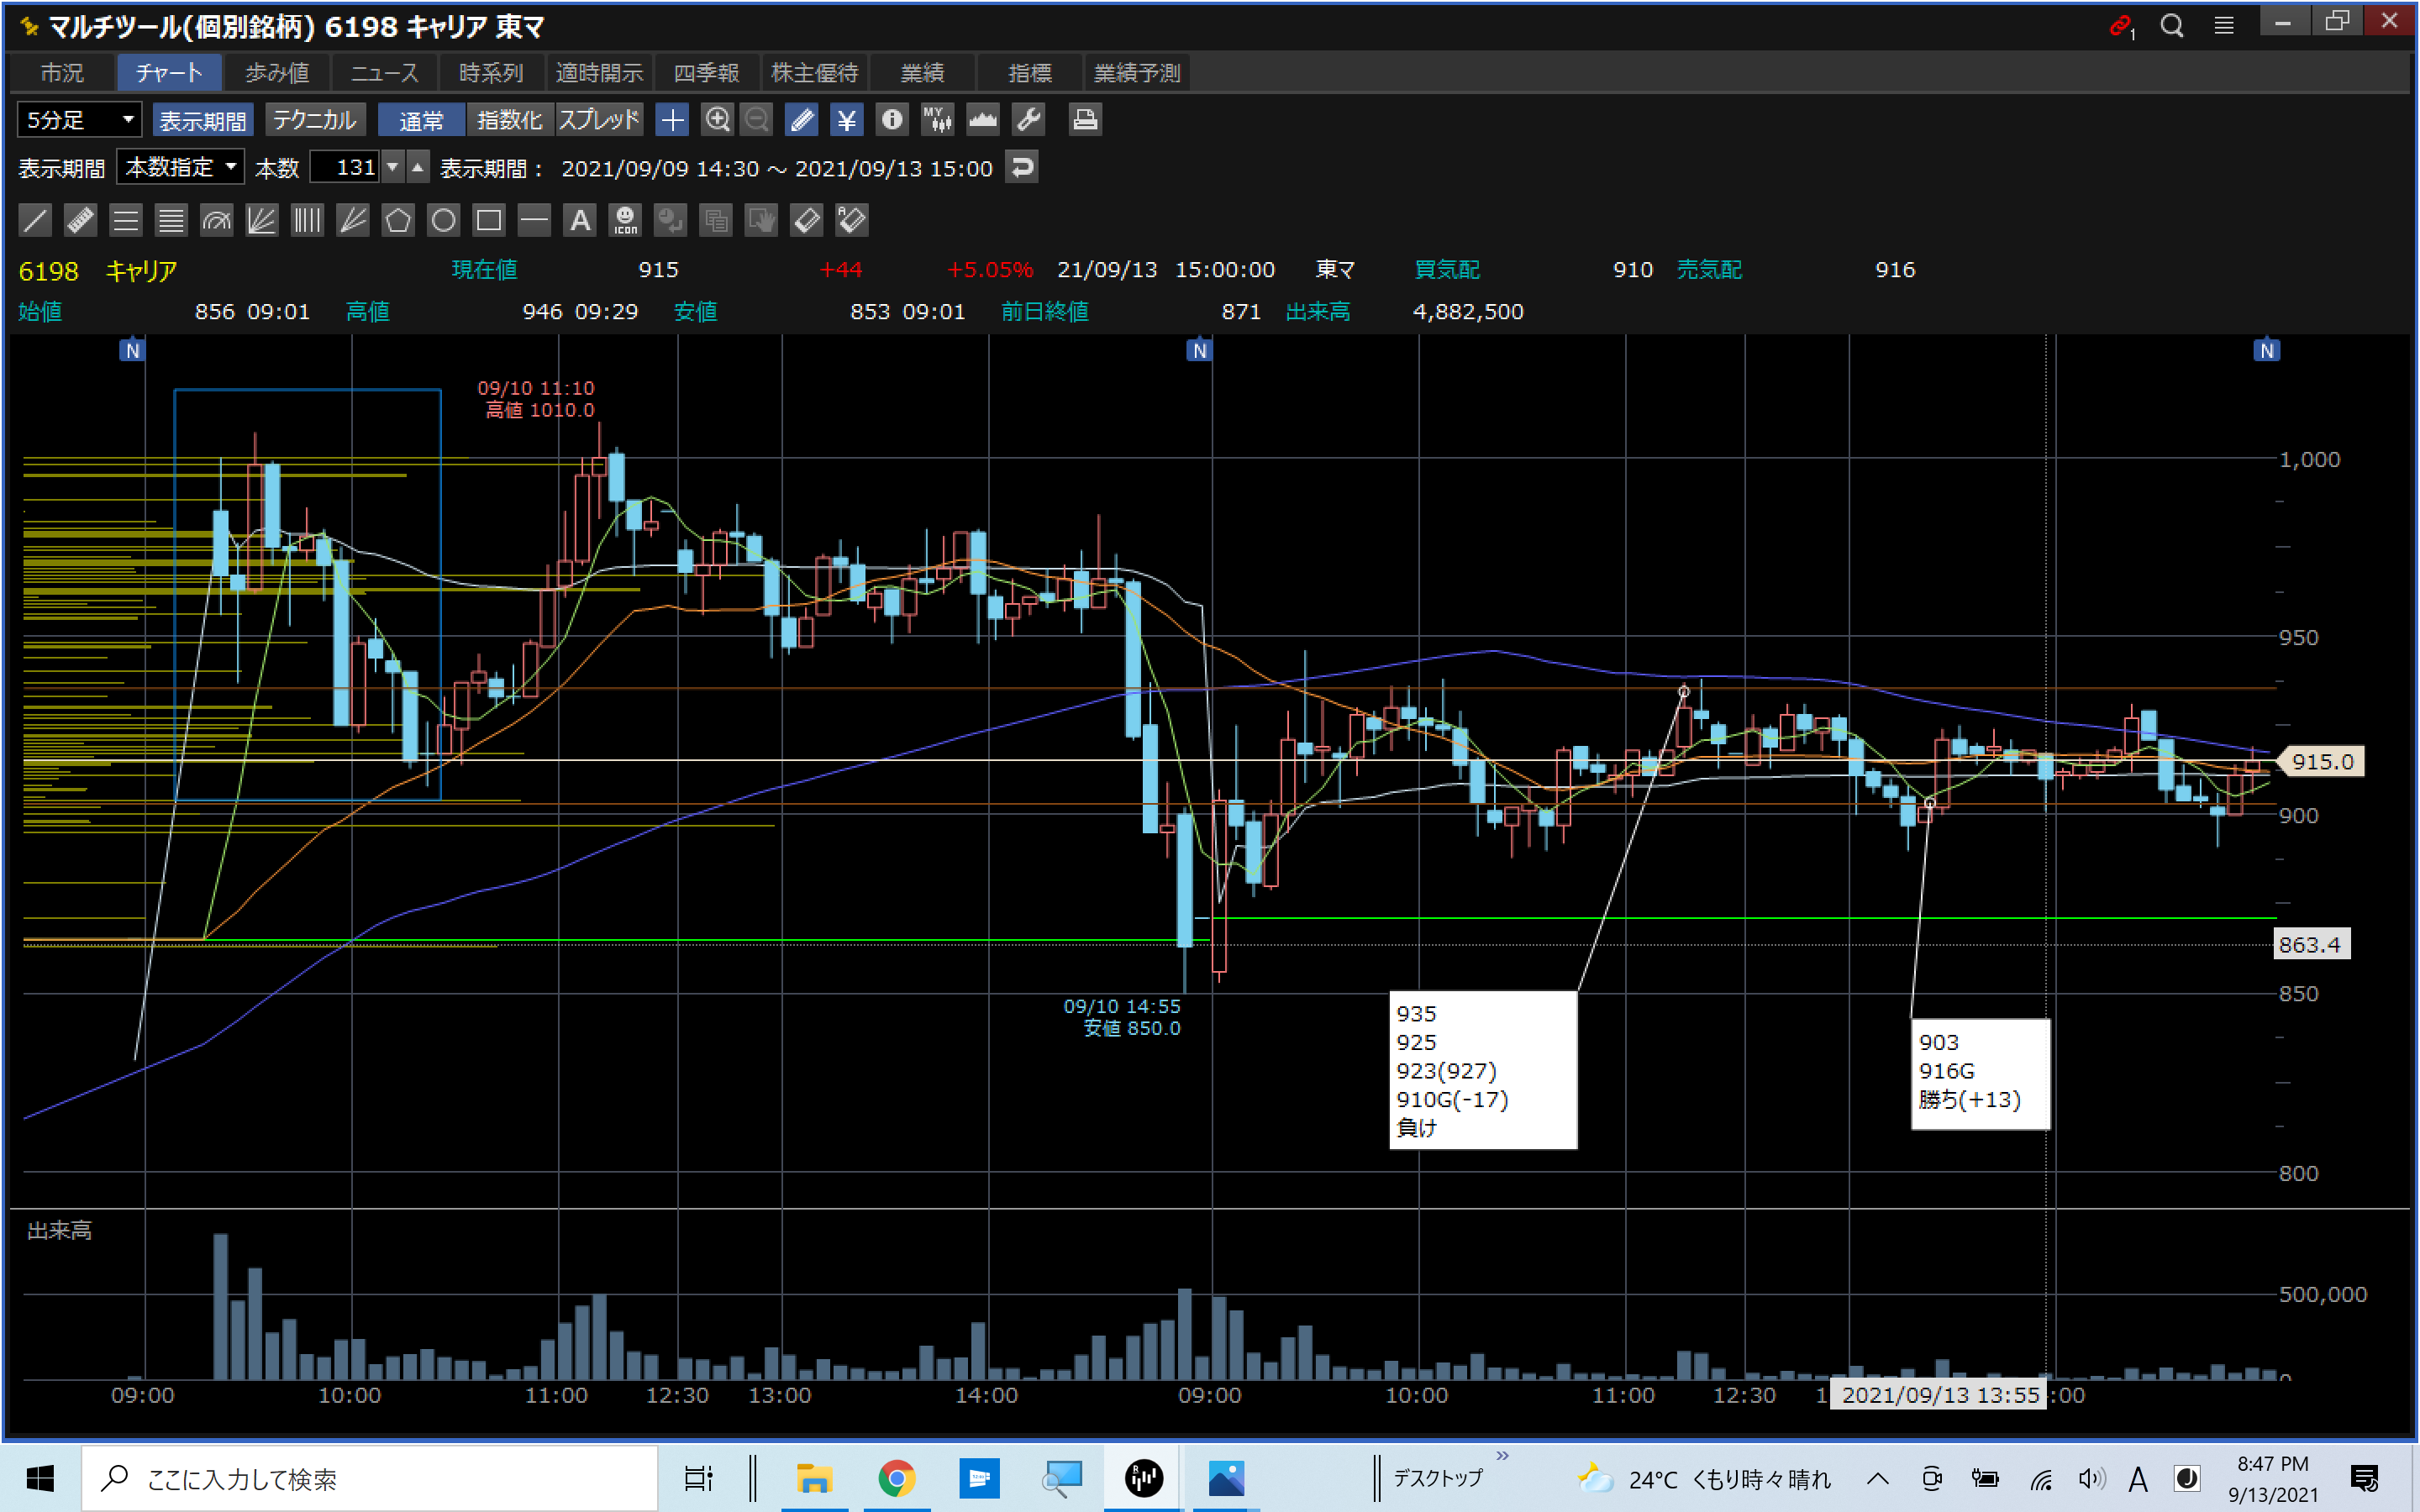The width and height of the screenshot is (2420, 1512).
Task: Click the テクニカル button
Action: coord(314,120)
